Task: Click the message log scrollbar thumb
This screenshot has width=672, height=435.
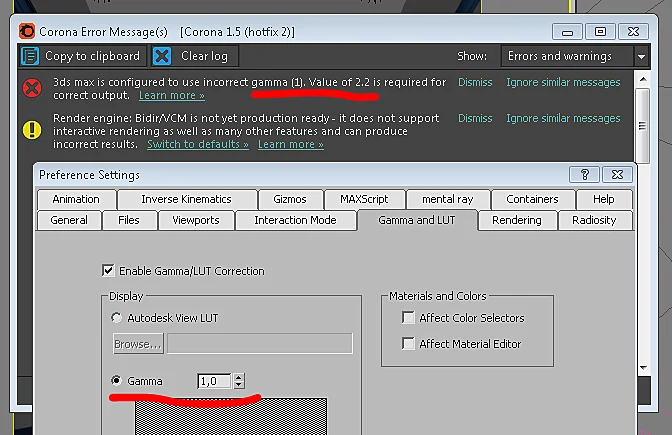Action: coord(642,126)
